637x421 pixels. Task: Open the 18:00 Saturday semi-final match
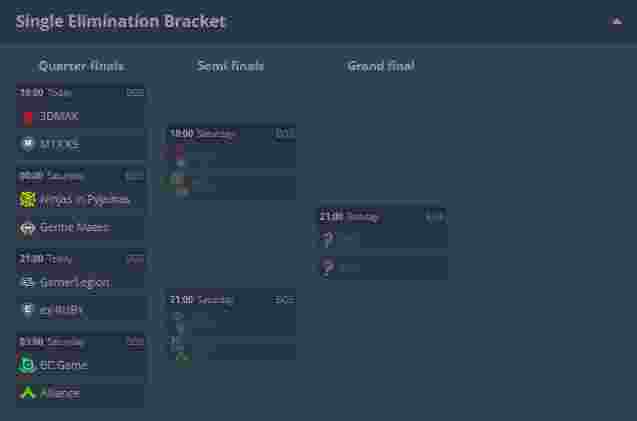point(231,133)
